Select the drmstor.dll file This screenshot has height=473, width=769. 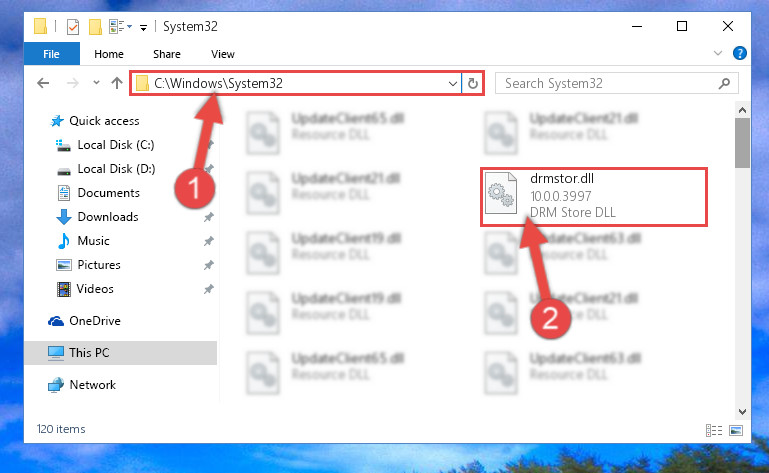[x=593, y=196]
